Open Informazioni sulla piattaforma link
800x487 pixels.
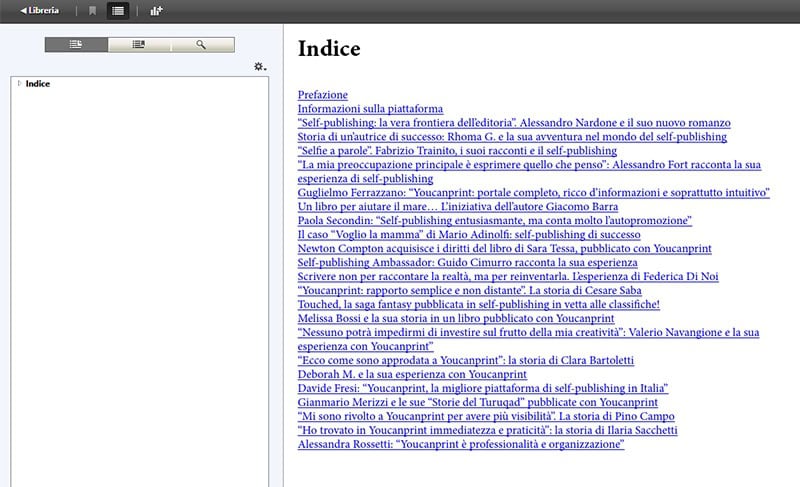point(370,109)
